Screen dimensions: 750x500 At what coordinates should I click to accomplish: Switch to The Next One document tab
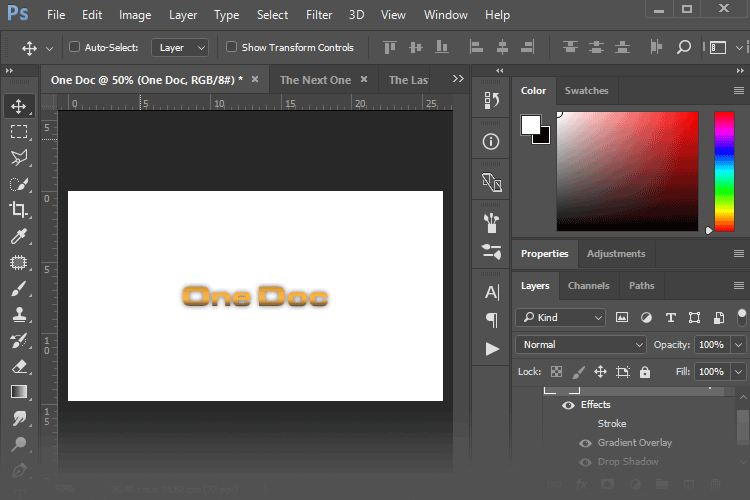pyautogui.click(x=315, y=80)
